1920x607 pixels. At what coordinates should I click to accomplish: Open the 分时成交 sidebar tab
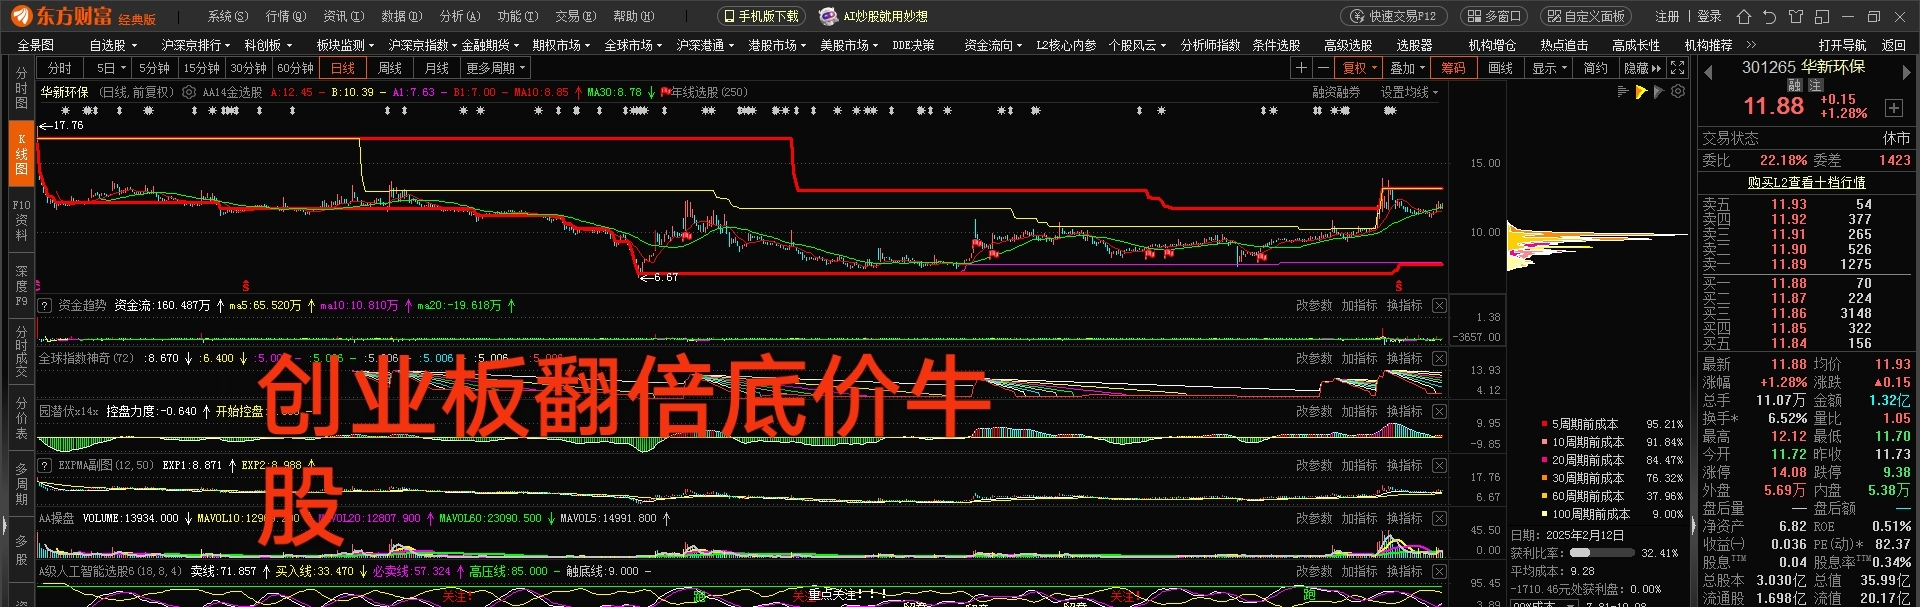pyautogui.click(x=21, y=350)
